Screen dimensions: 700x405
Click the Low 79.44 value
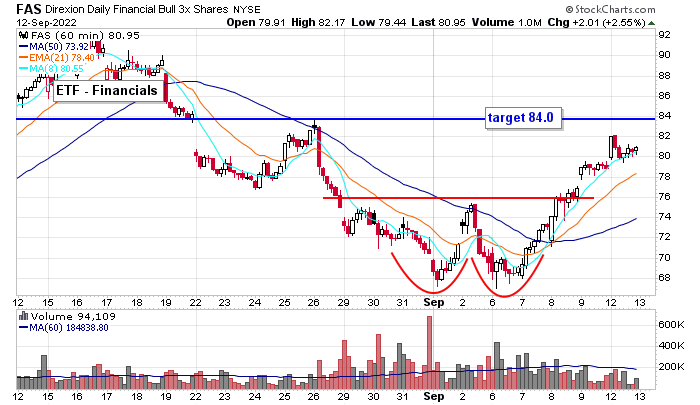click(379, 22)
